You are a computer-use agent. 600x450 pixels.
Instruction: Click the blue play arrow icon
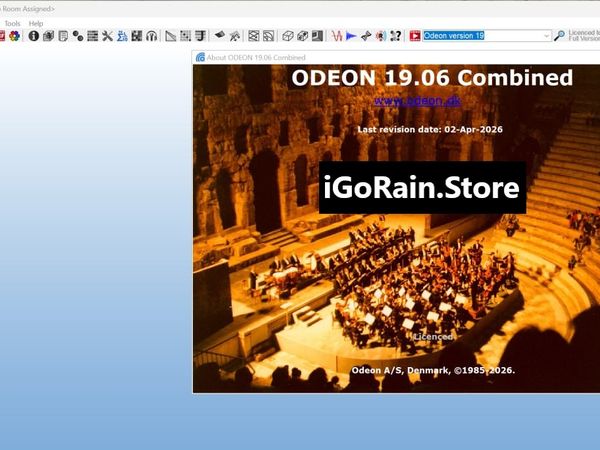(351, 36)
